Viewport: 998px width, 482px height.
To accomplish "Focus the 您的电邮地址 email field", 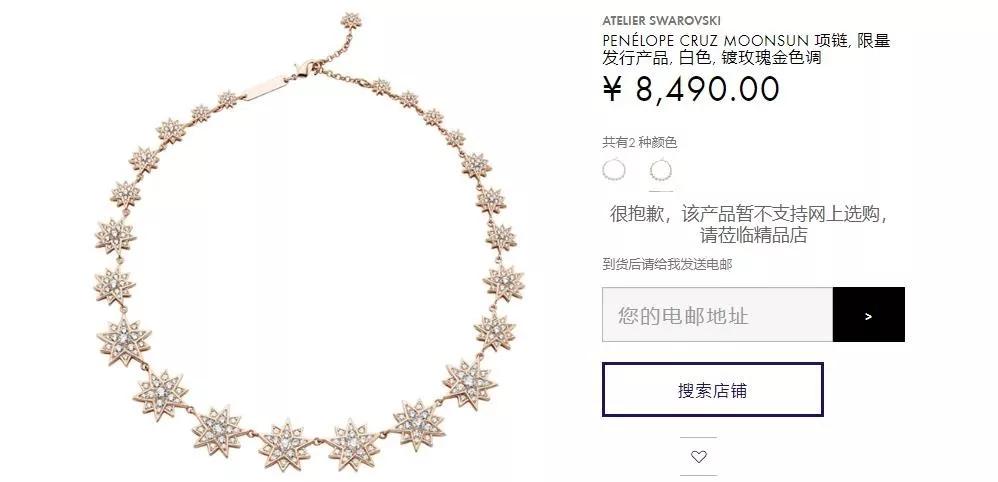I will pos(717,315).
